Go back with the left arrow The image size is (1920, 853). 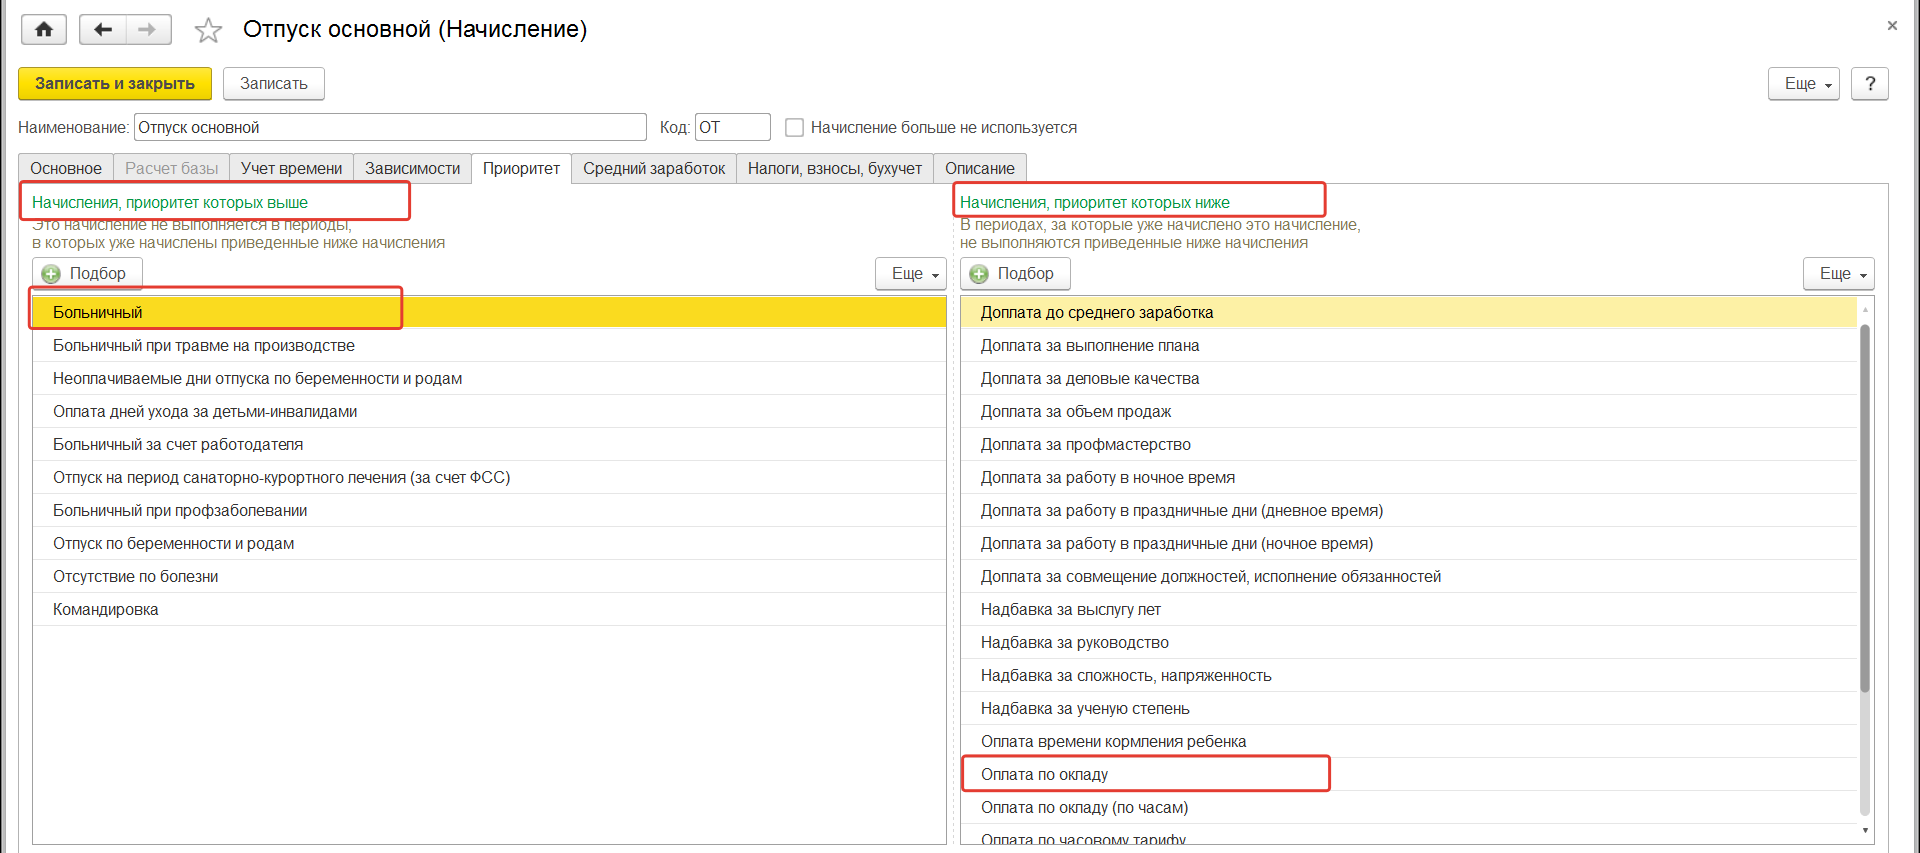pyautogui.click(x=102, y=30)
